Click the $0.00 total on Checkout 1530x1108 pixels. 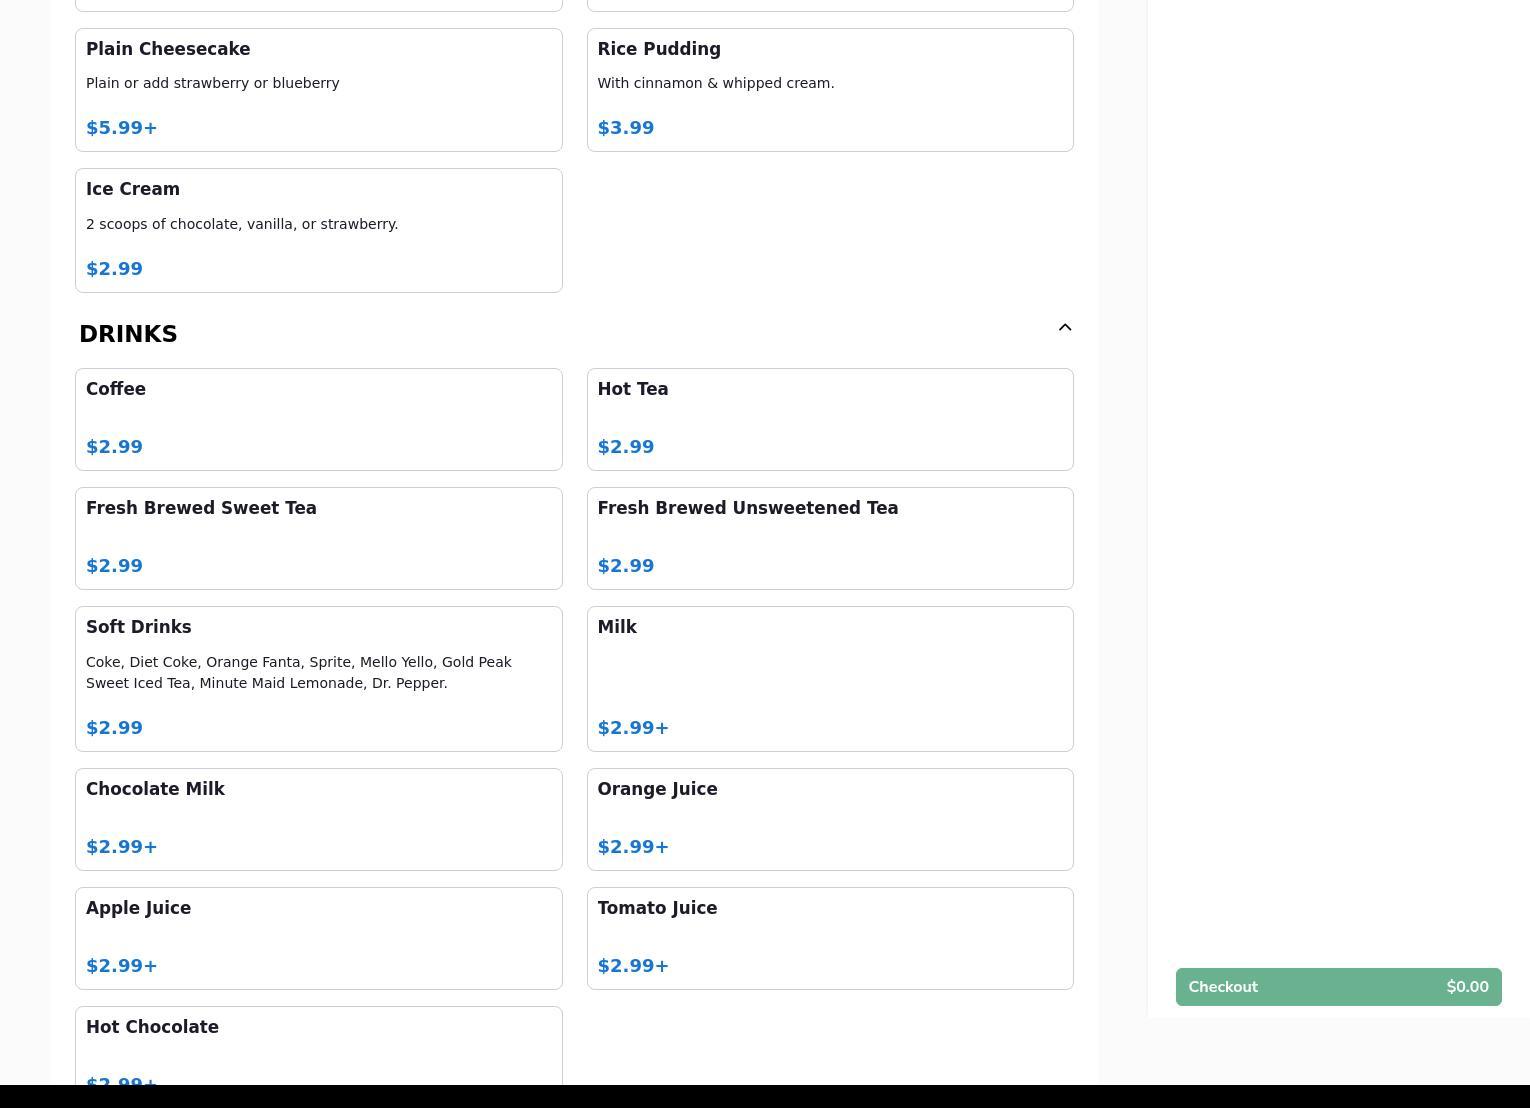pyautogui.click(x=1467, y=987)
